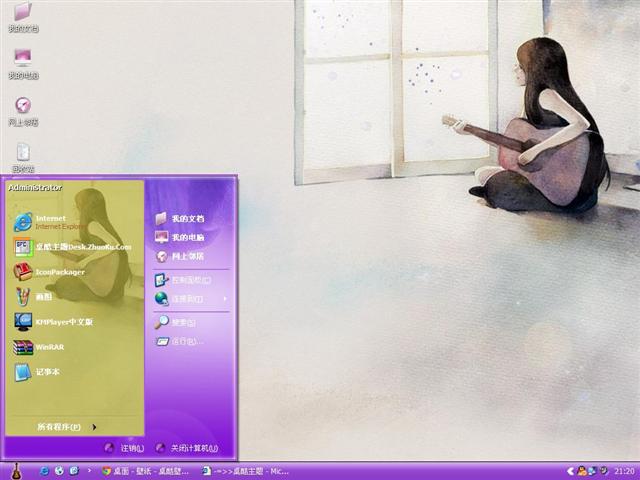Open Control Panel from start menu

(183, 280)
